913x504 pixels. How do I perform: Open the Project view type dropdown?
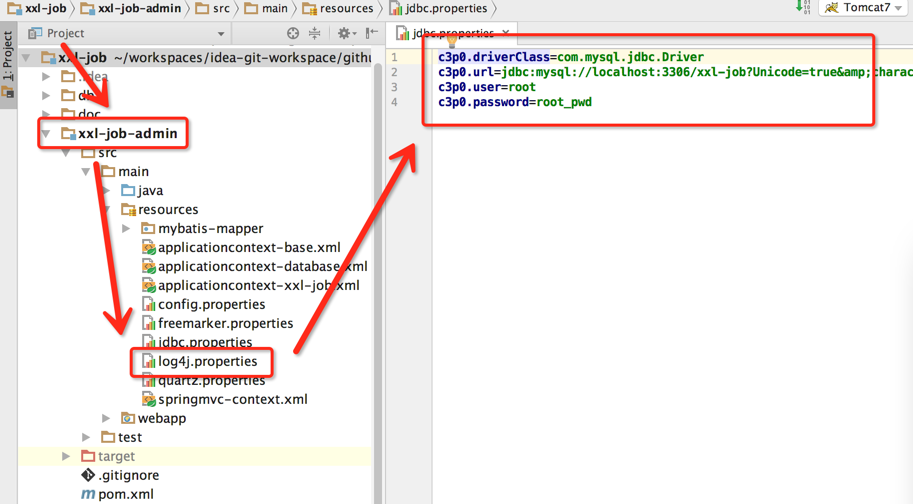coord(221,34)
